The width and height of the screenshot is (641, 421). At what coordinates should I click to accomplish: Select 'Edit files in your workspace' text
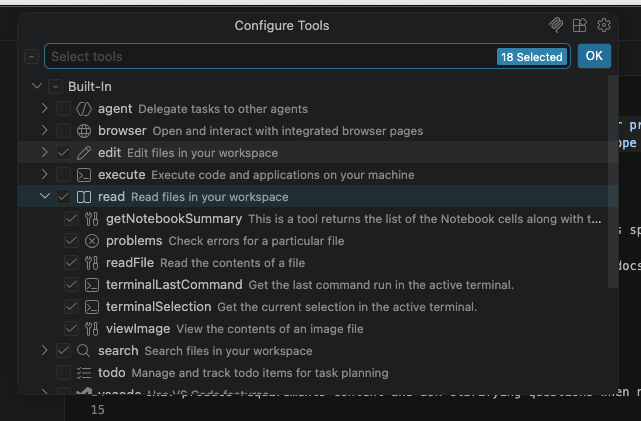pos(202,153)
